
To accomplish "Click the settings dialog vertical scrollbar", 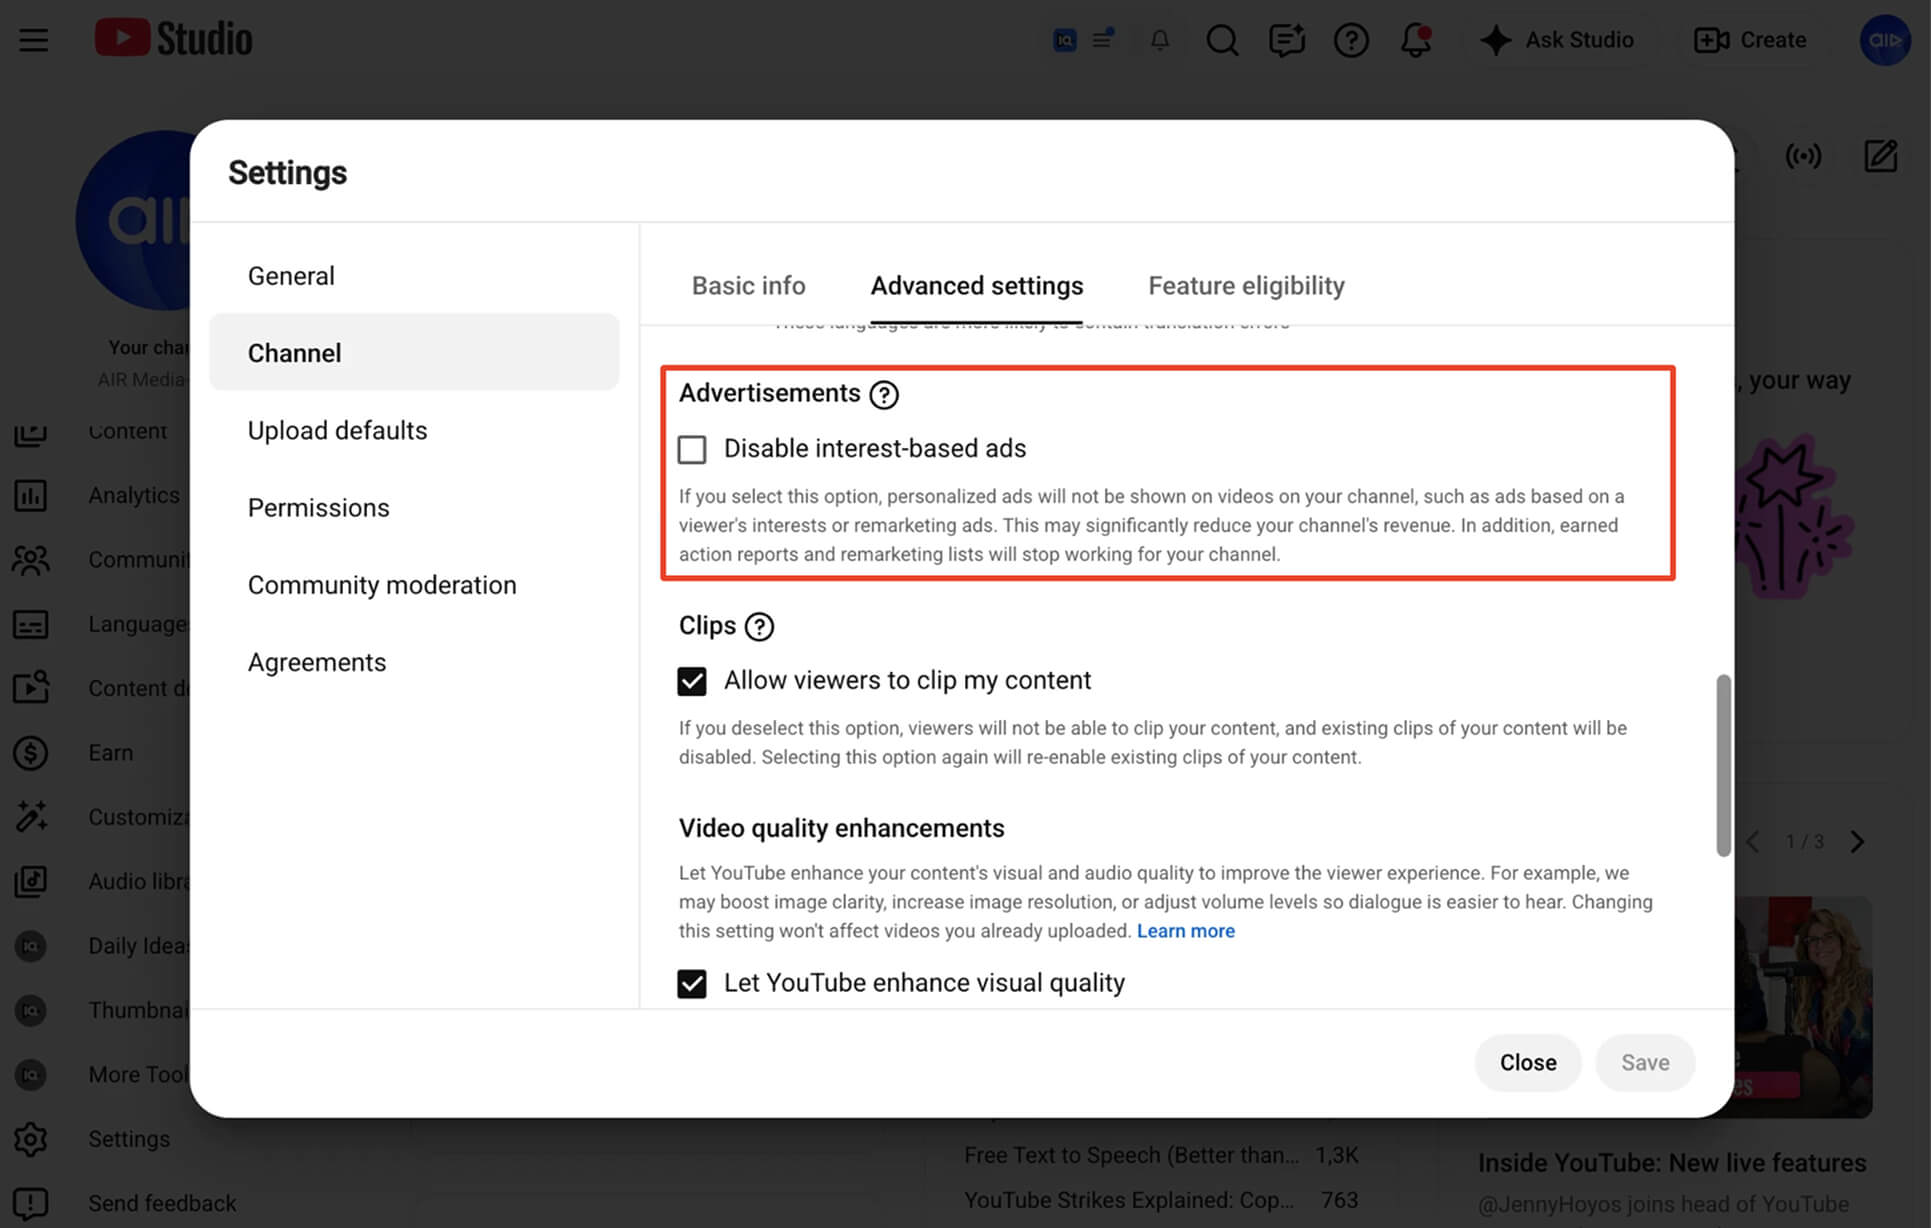I will (1723, 765).
